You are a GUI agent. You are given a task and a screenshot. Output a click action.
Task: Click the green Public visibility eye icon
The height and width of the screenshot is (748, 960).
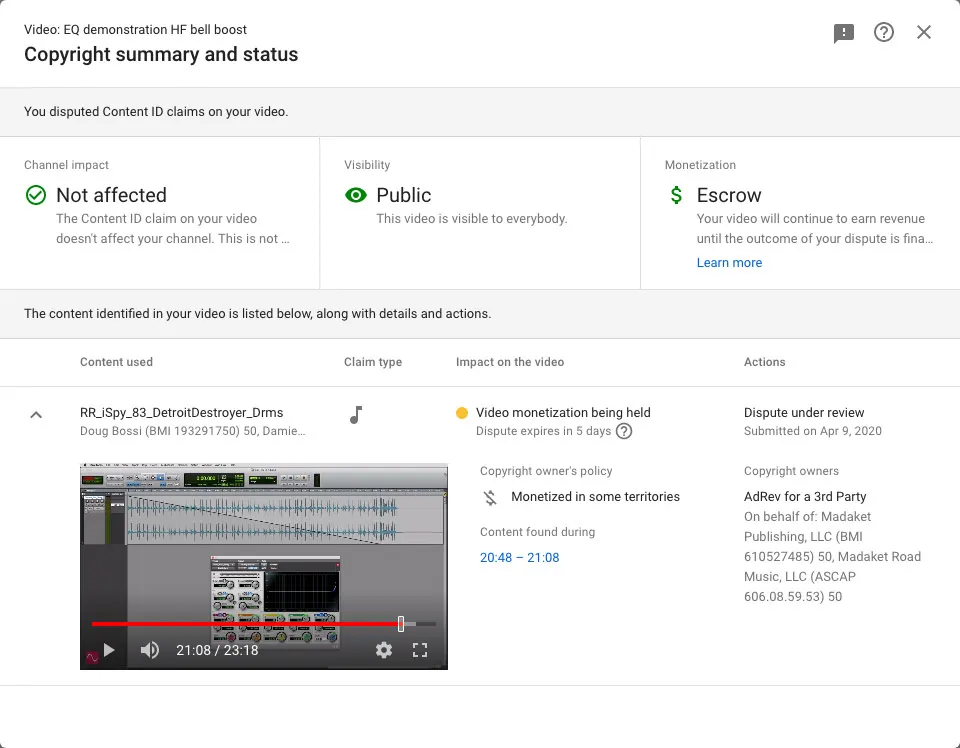356,195
